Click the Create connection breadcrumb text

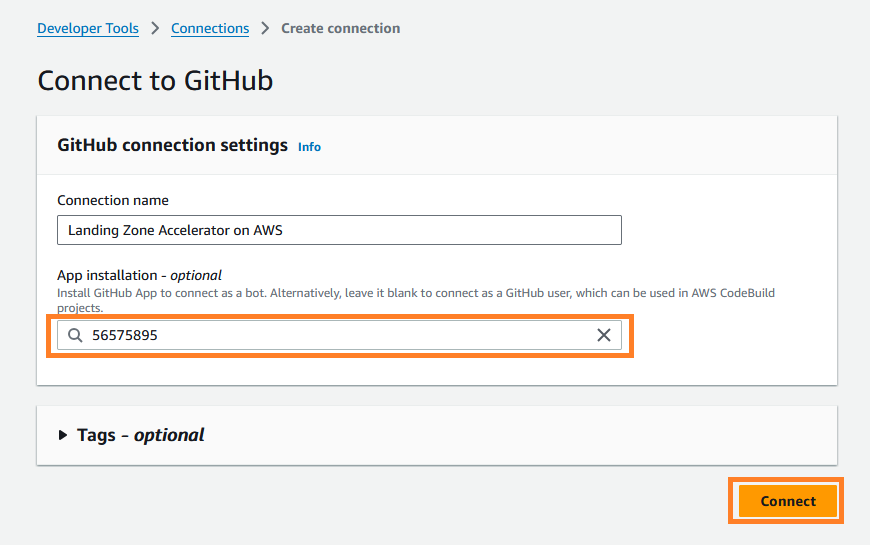pyautogui.click(x=341, y=28)
